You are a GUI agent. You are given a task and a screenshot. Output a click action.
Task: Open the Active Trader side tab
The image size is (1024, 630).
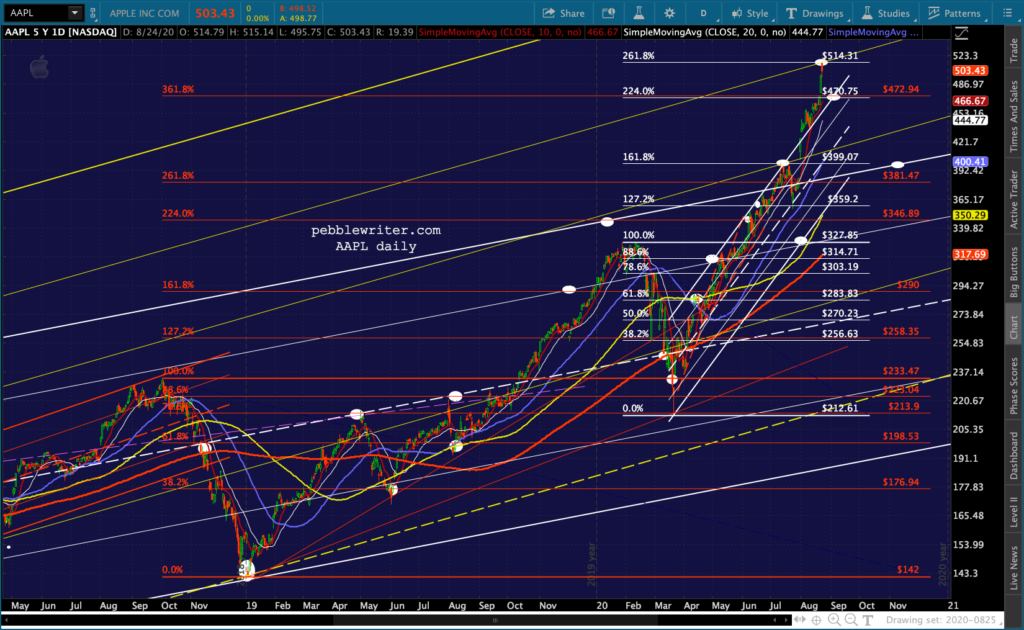click(1014, 199)
